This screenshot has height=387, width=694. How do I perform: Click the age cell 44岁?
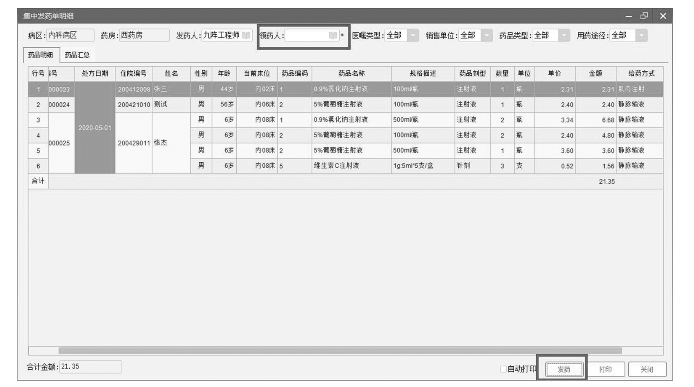(x=224, y=89)
